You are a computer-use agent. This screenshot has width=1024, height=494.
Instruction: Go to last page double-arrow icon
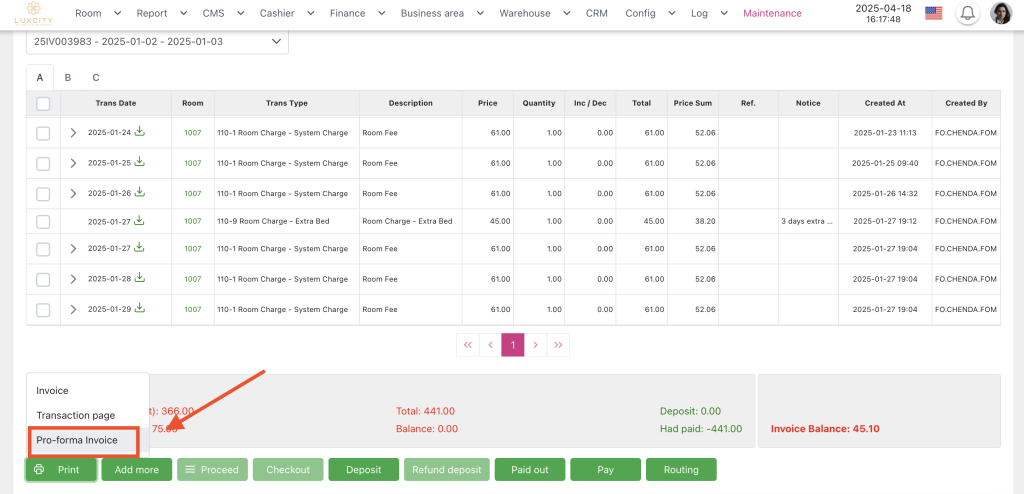[x=558, y=345]
